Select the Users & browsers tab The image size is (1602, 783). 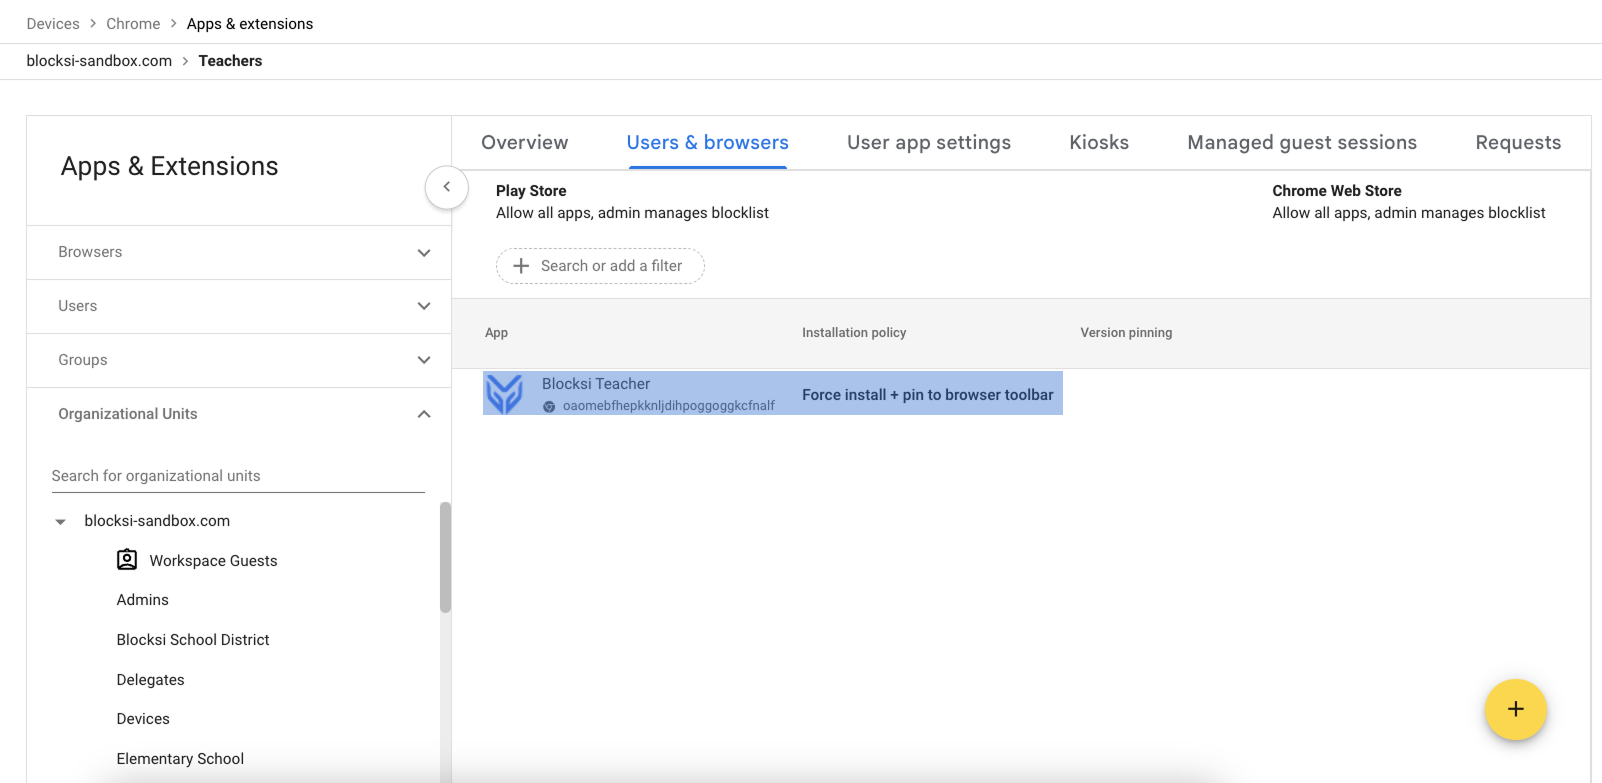point(708,143)
